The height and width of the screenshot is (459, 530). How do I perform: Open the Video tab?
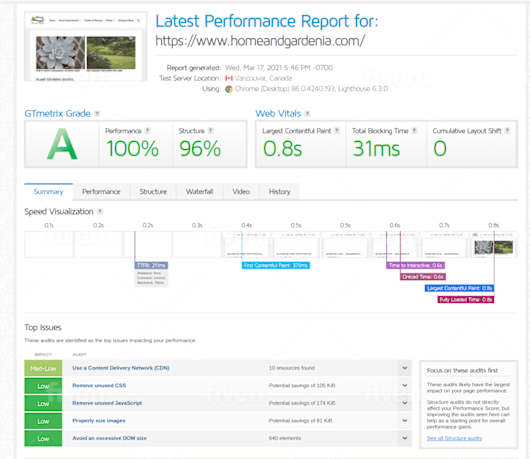pyautogui.click(x=241, y=192)
